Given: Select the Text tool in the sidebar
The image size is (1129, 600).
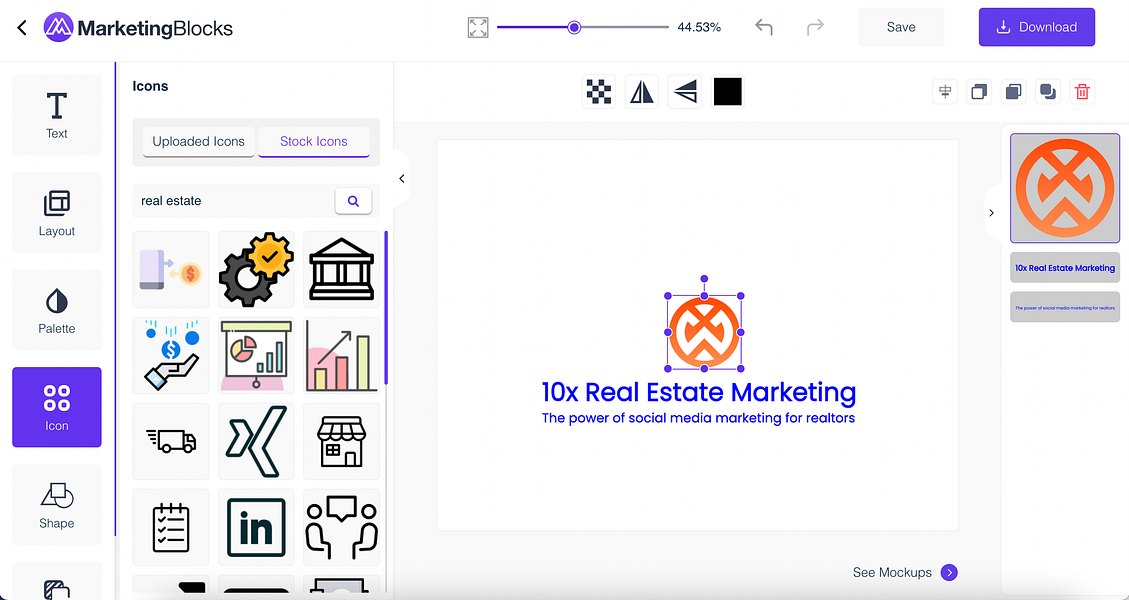Looking at the screenshot, I should point(56,113).
